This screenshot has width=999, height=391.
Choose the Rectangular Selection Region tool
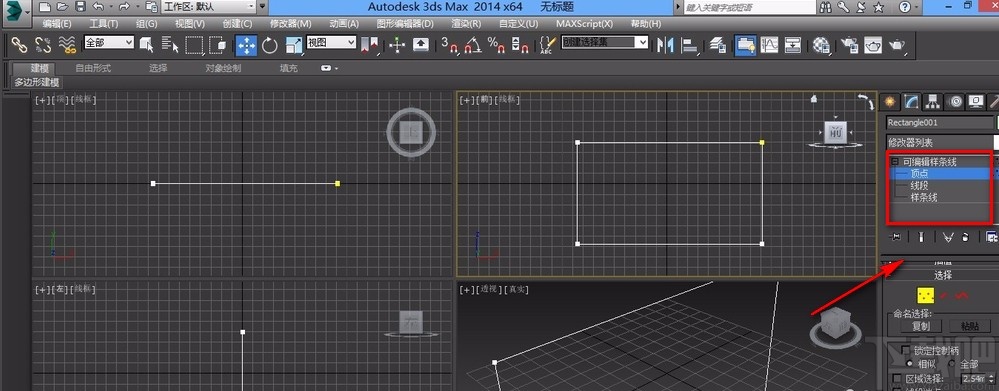194,45
